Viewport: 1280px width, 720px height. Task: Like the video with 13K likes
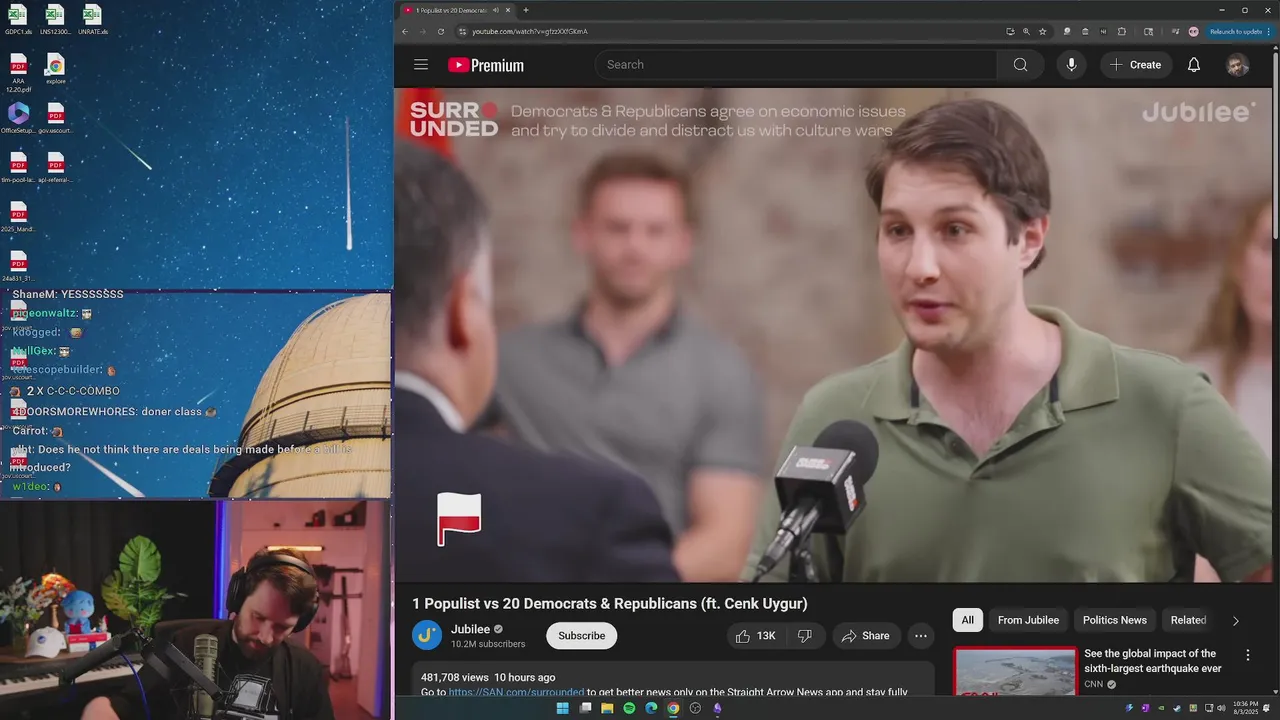pos(756,636)
